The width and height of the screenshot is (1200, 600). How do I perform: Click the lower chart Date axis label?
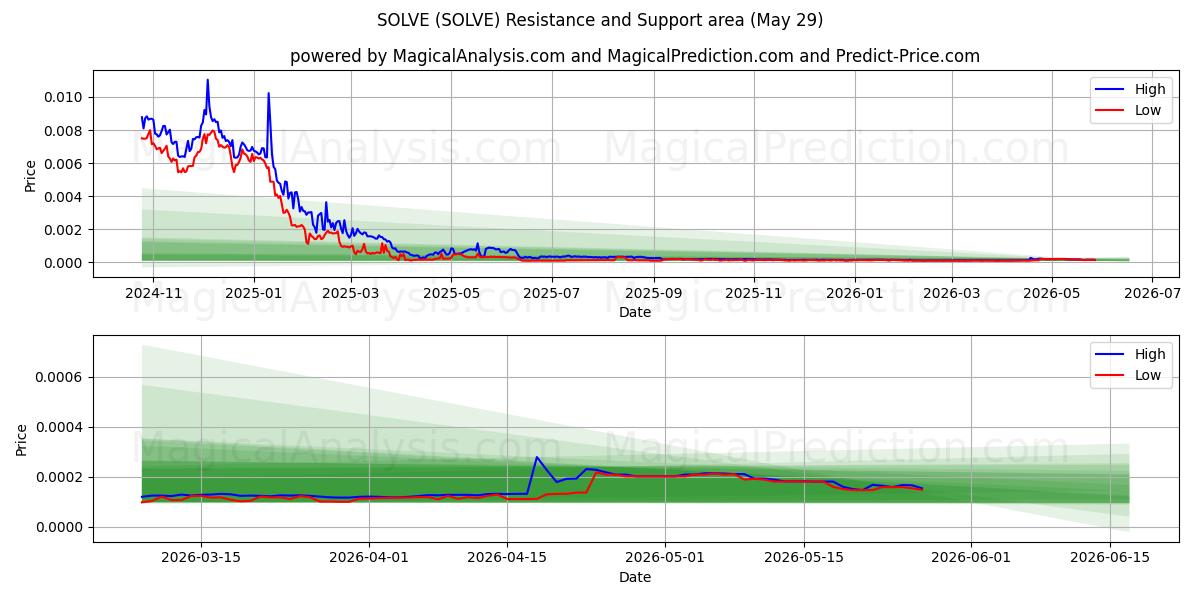click(635, 577)
